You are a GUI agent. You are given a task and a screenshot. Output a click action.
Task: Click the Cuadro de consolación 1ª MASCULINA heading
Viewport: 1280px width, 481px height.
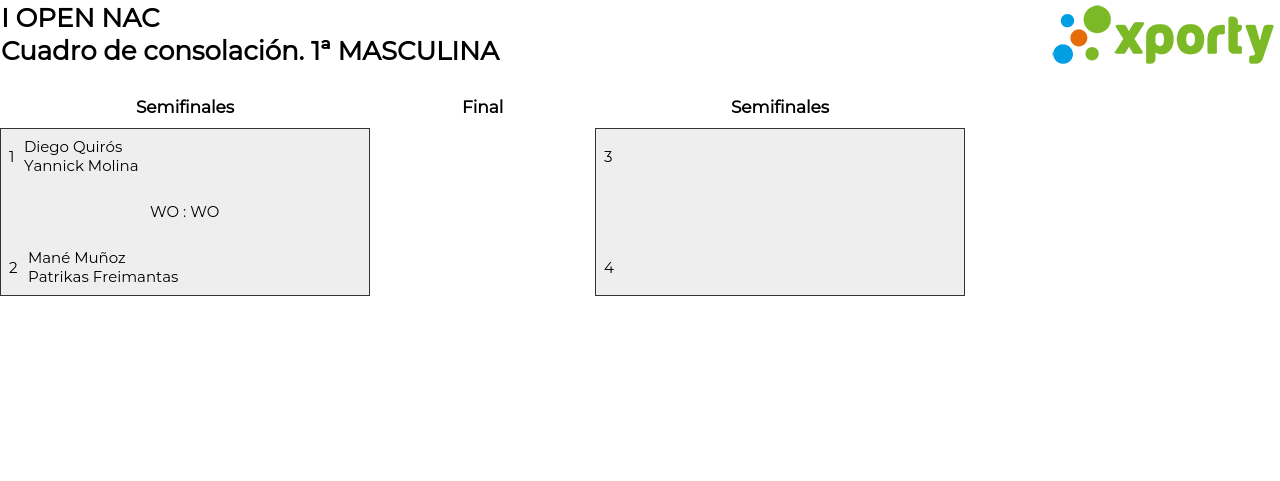click(250, 51)
